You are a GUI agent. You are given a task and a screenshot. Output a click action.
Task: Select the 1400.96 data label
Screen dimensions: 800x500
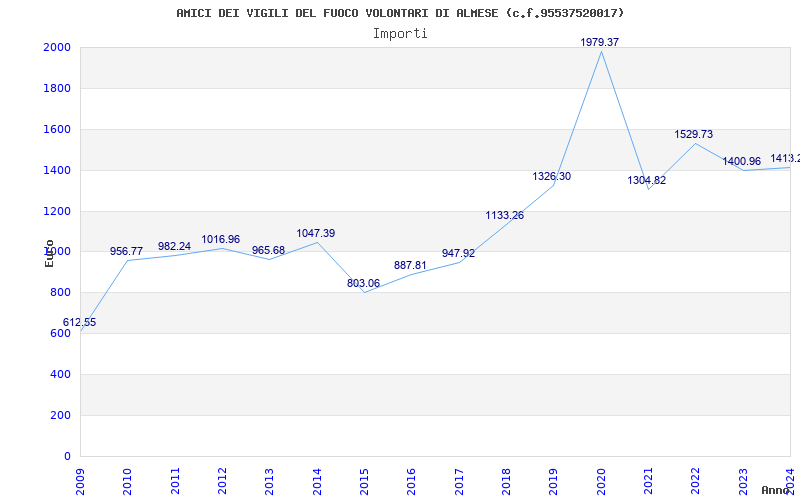coord(741,161)
